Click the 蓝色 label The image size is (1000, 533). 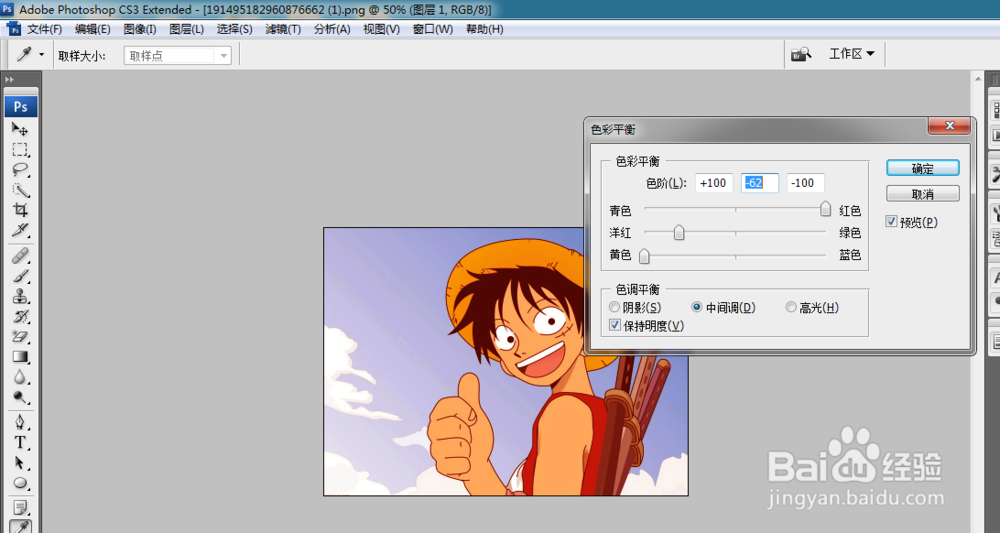(849, 255)
